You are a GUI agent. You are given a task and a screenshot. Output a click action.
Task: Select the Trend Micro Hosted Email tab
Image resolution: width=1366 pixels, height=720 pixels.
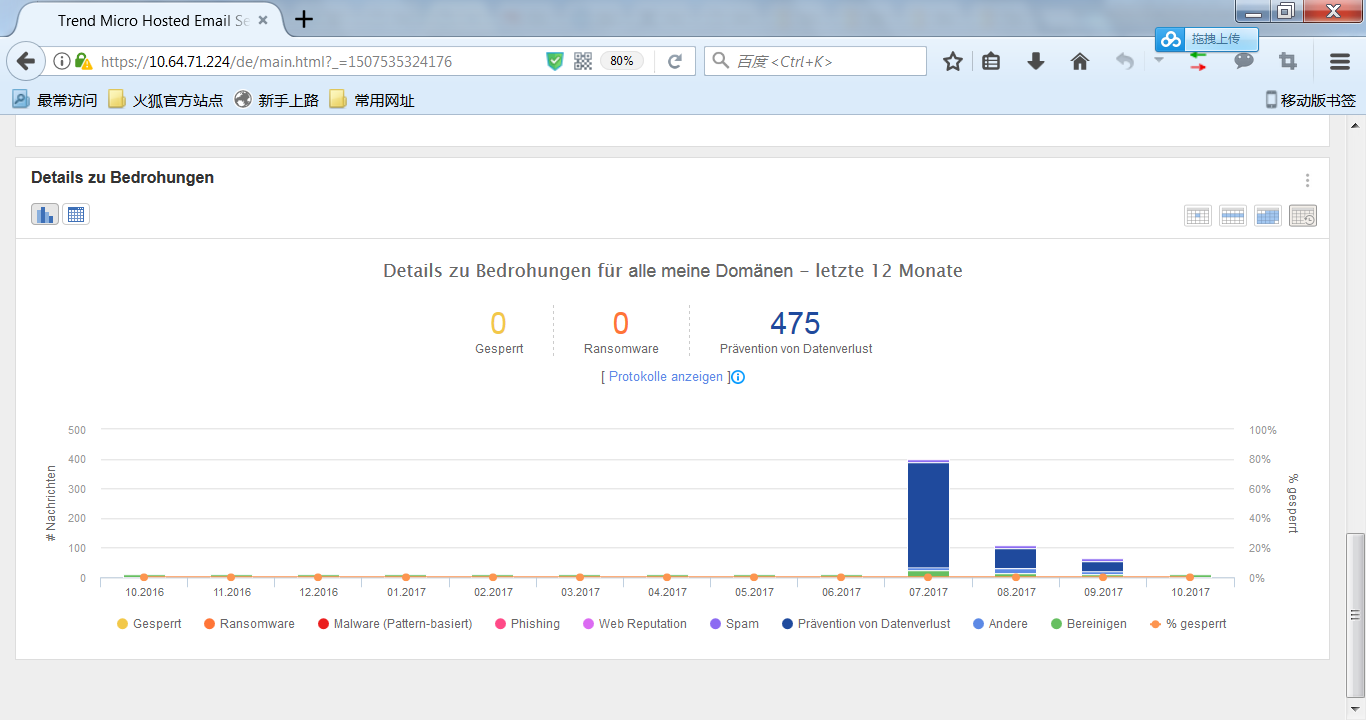(150, 20)
